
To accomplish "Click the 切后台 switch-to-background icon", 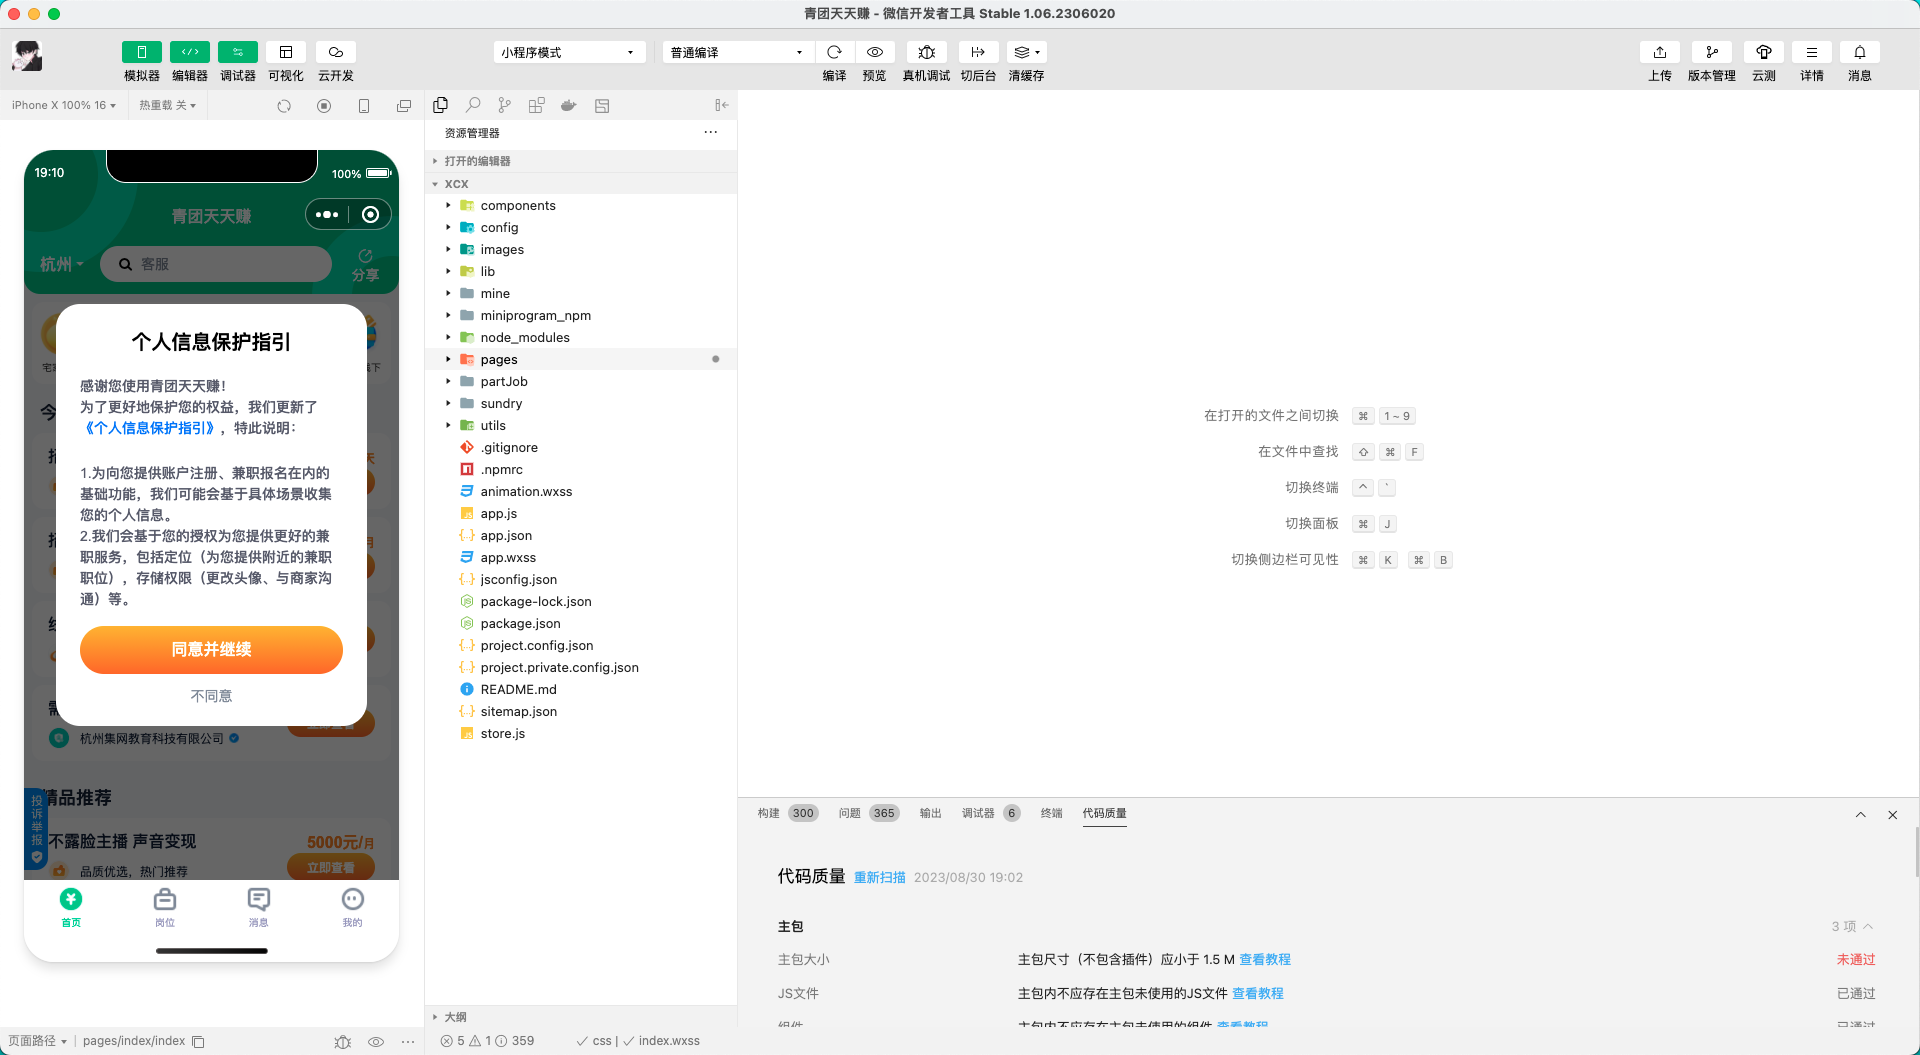I will (978, 52).
